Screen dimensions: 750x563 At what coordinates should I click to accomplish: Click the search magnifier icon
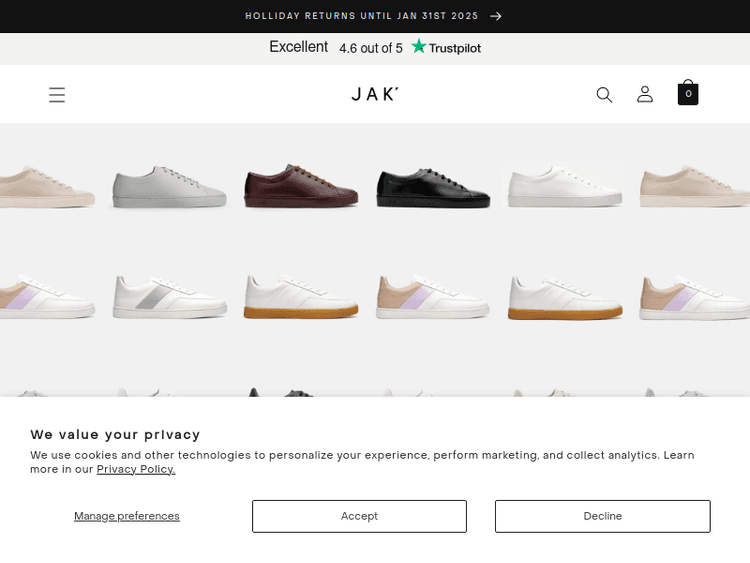tap(604, 95)
